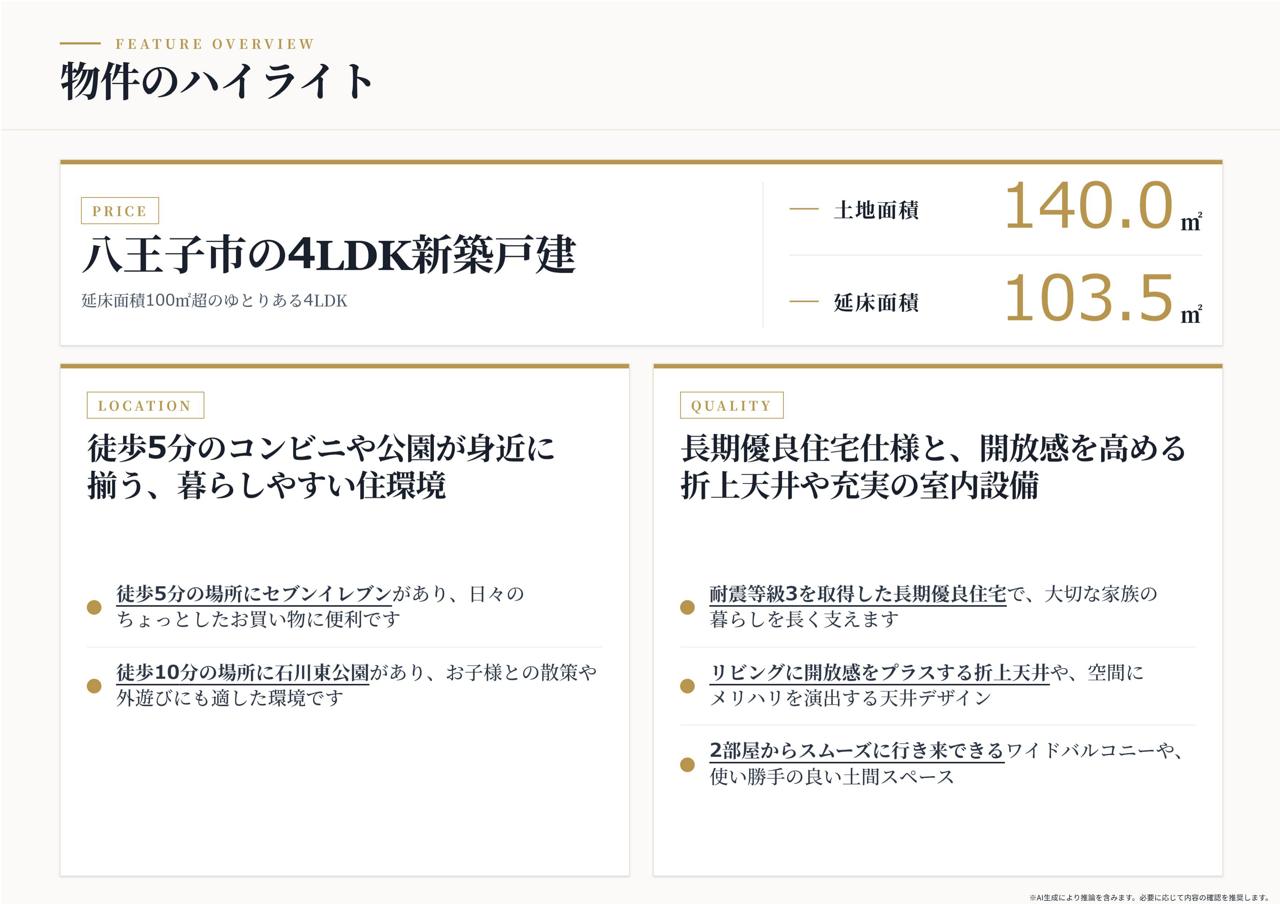Click the FEATURE OVERVIEW label
Screen dimensions: 1280x904
coord(215,44)
